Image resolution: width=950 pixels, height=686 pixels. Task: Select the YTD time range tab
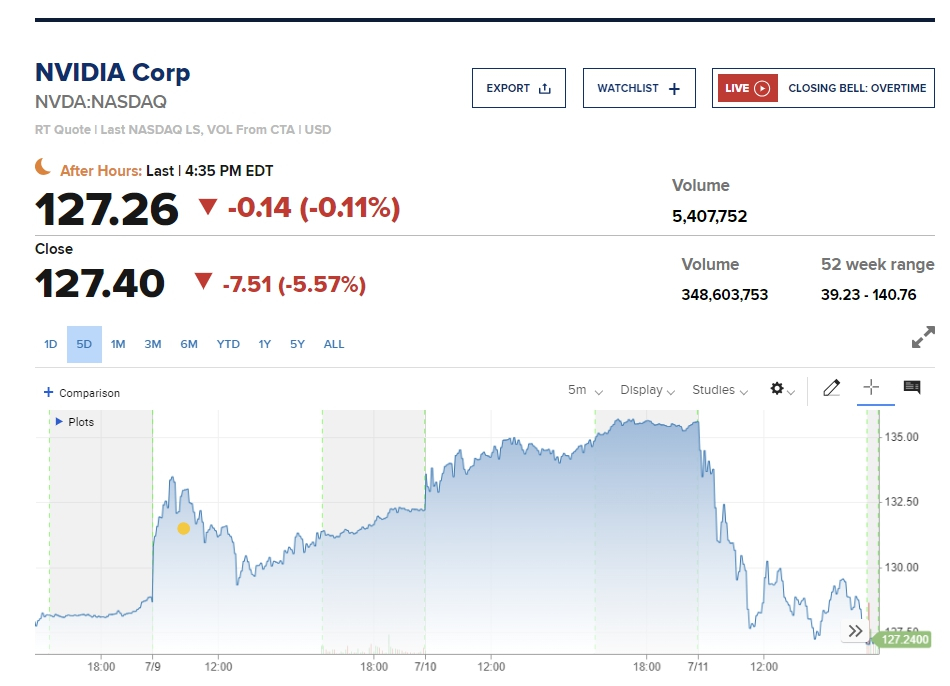[228, 344]
